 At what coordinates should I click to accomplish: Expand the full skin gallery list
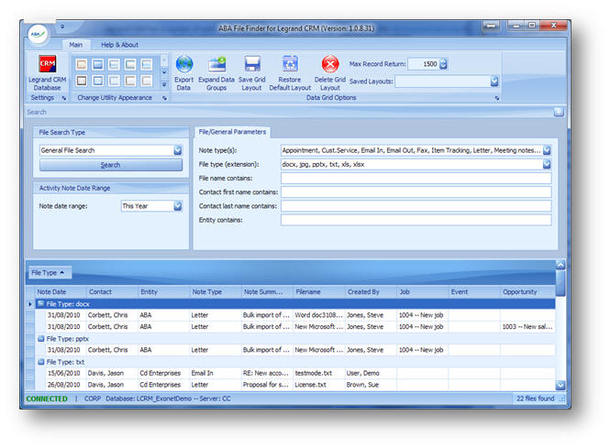164,84
